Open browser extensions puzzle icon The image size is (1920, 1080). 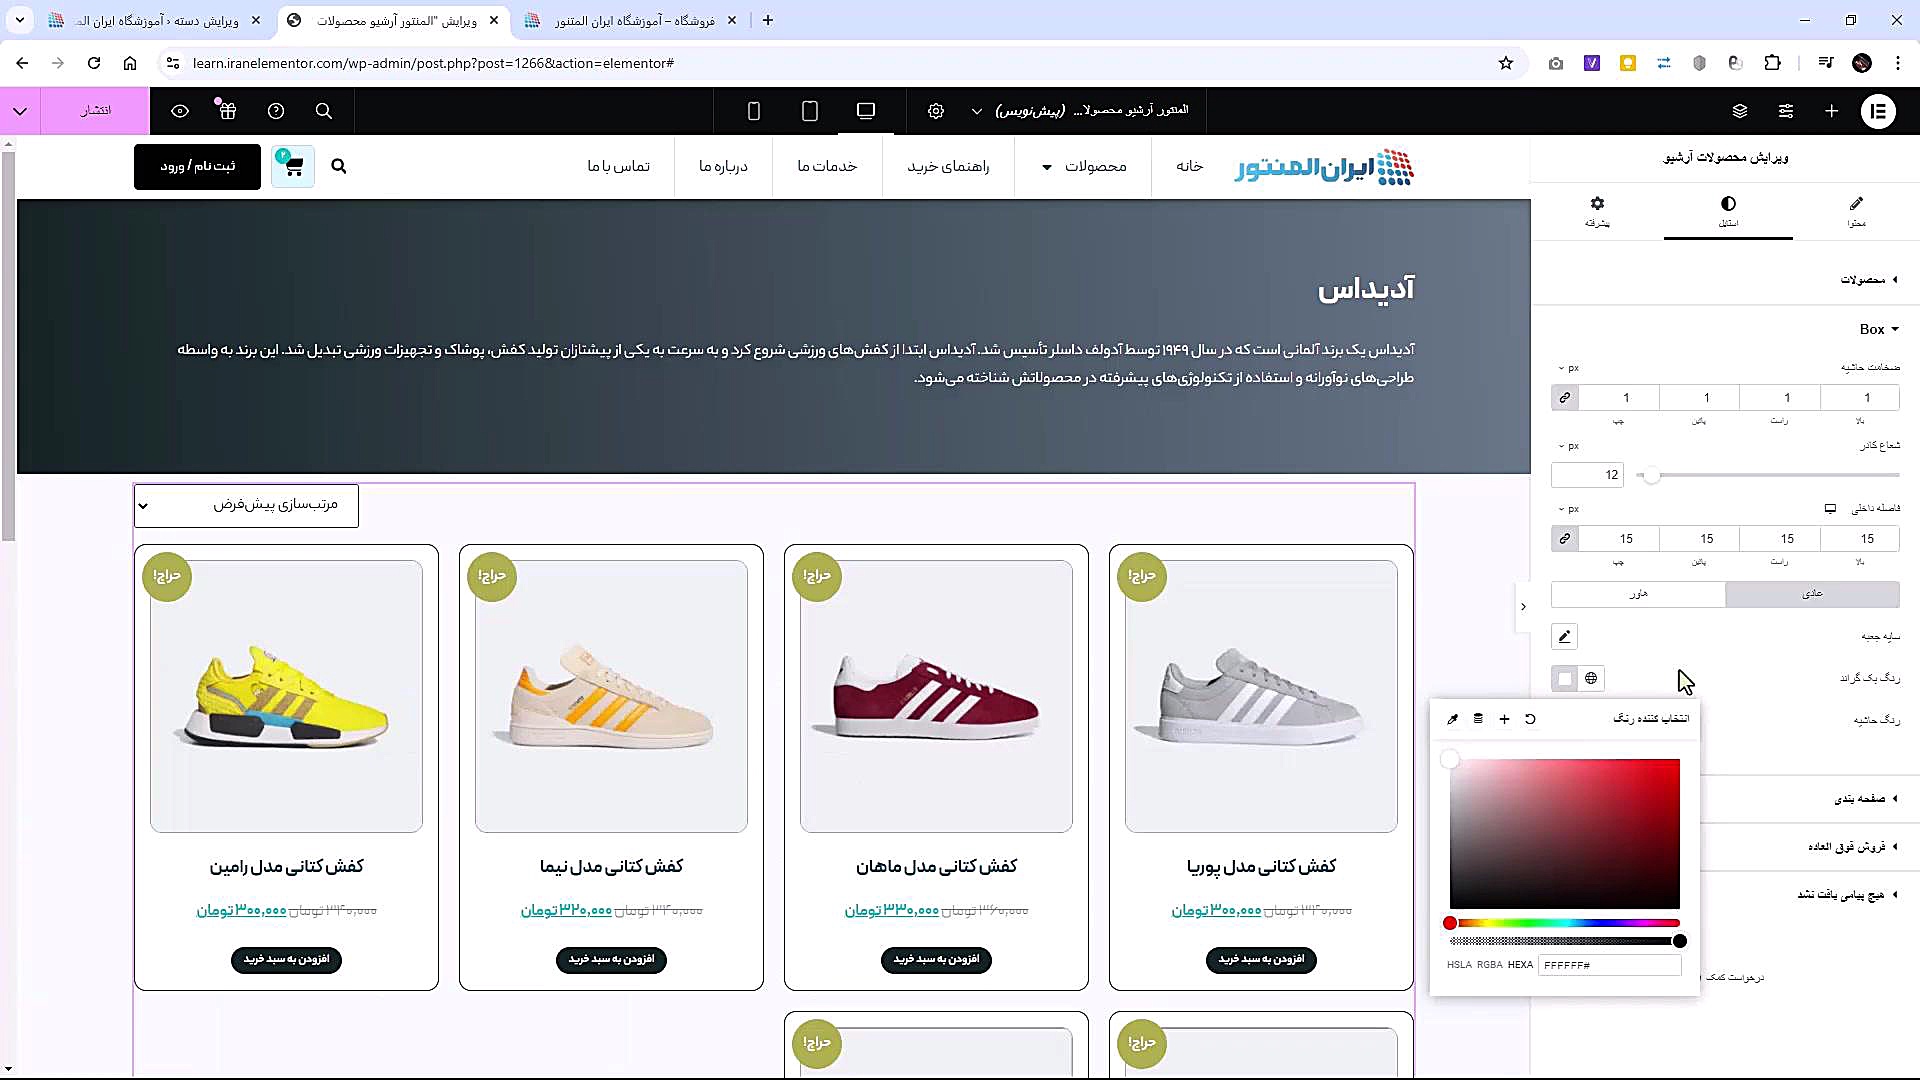pos(1772,63)
